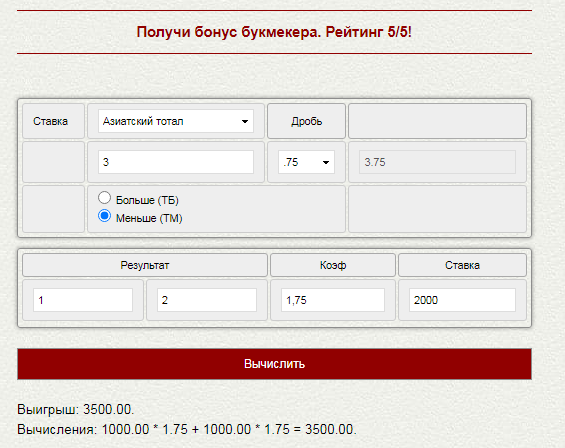Click the first result field containing 1
The image size is (565, 448).
tap(83, 300)
